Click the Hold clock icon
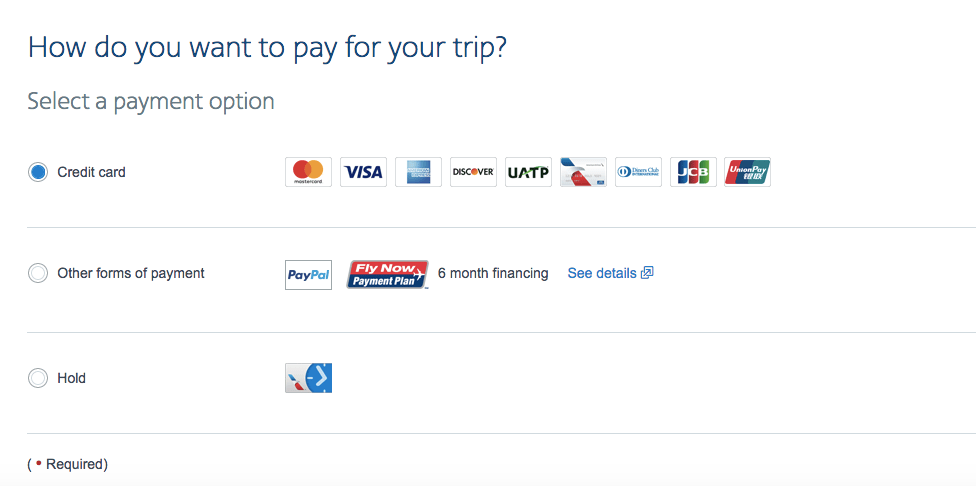 click(308, 378)
